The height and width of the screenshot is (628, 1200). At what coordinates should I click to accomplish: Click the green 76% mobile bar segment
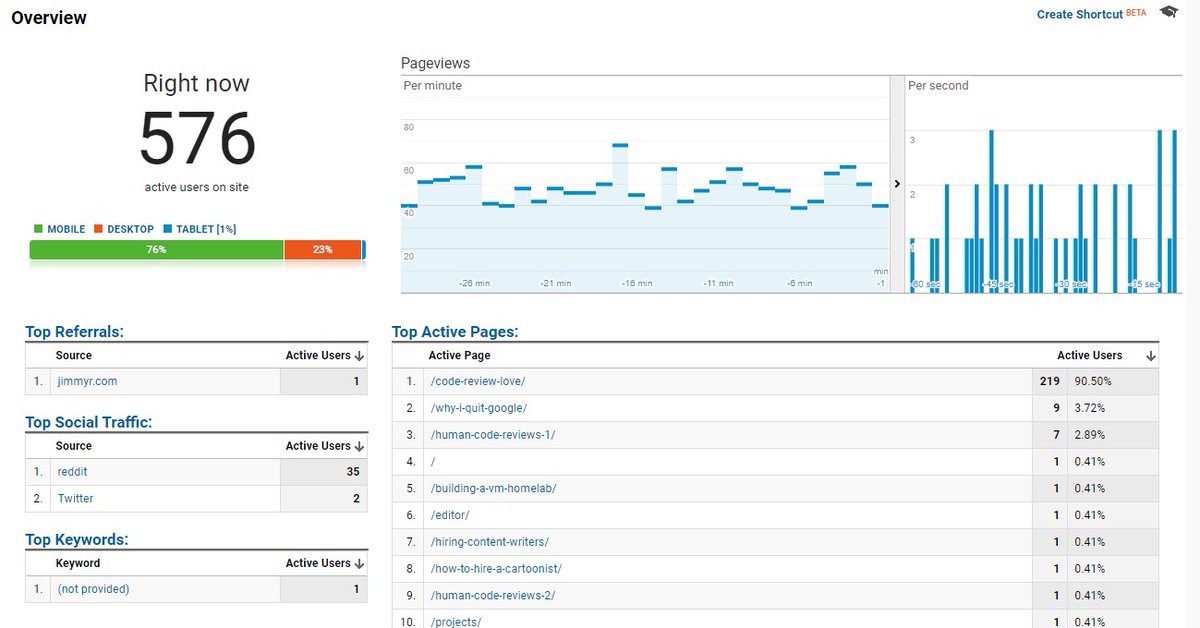(x=155, y=249)
